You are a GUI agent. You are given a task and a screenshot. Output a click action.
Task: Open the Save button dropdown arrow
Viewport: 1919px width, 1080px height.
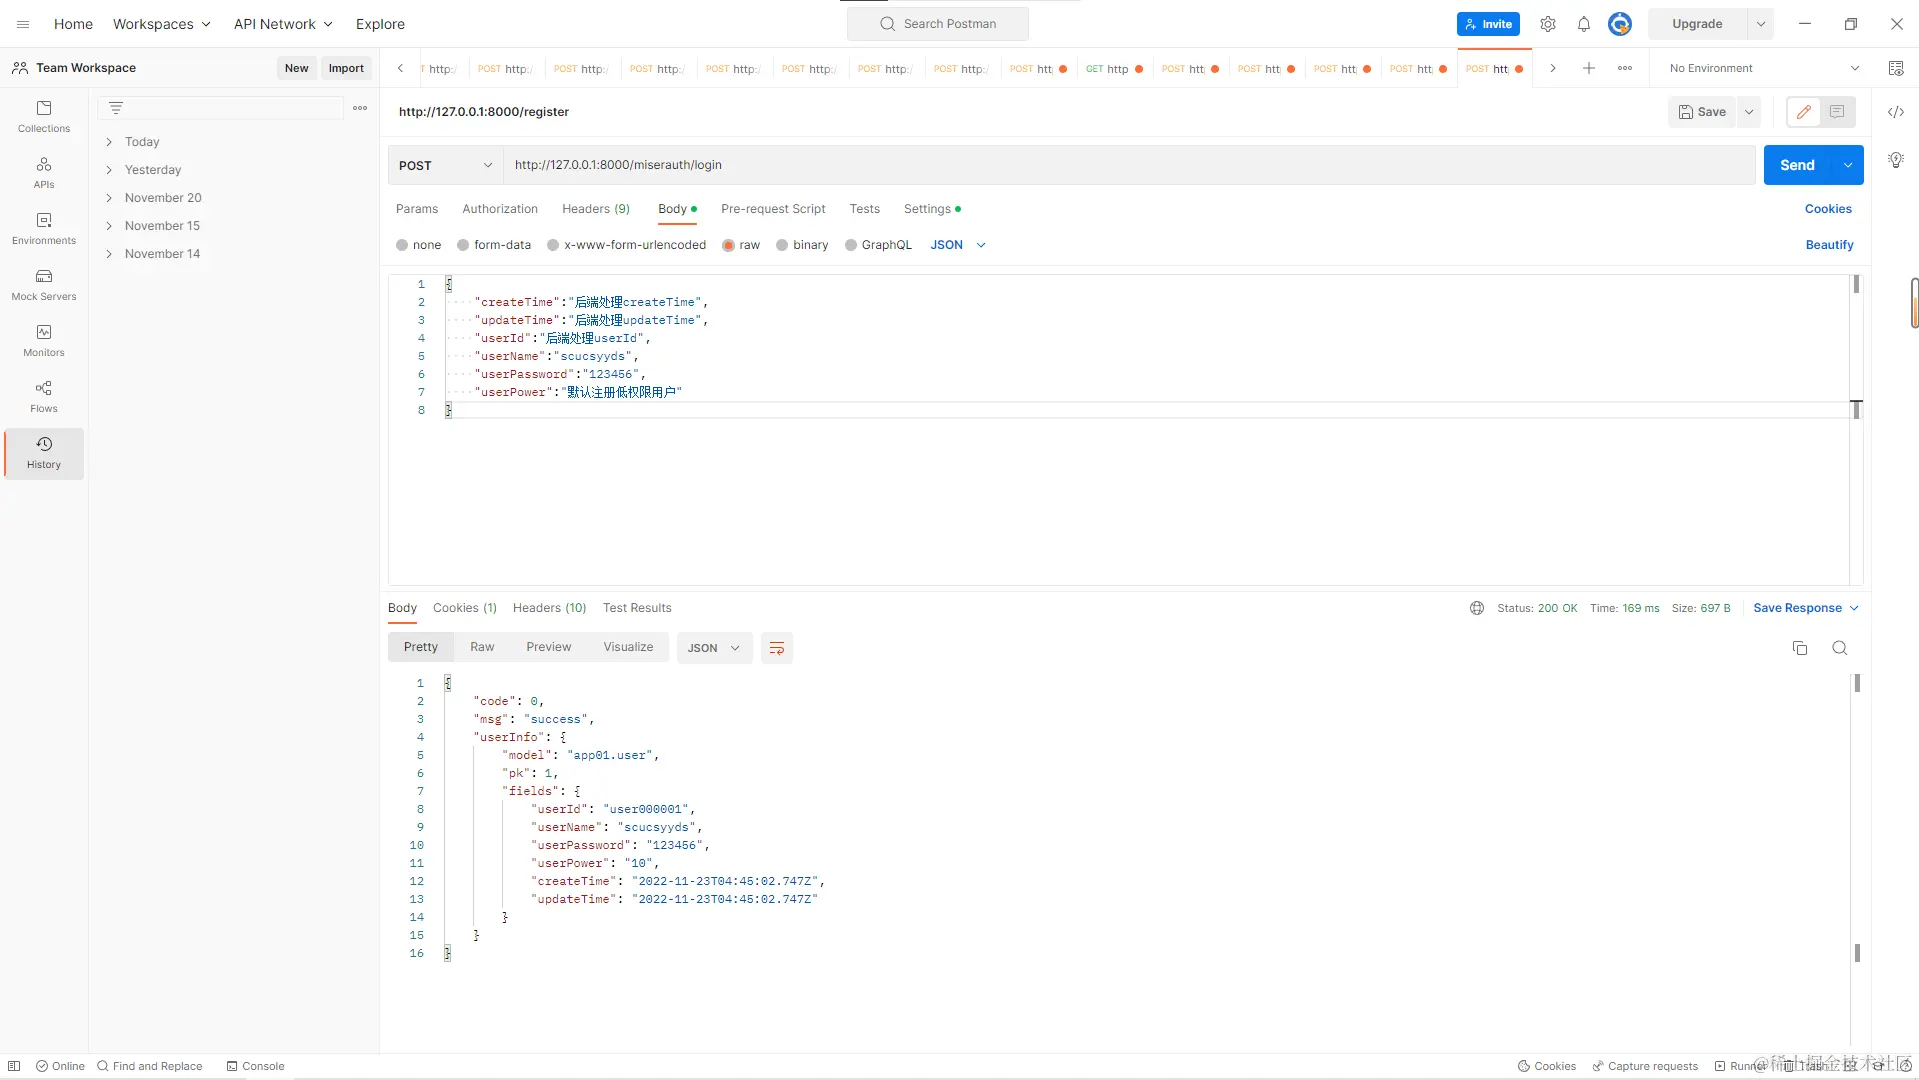point(1749,112)
